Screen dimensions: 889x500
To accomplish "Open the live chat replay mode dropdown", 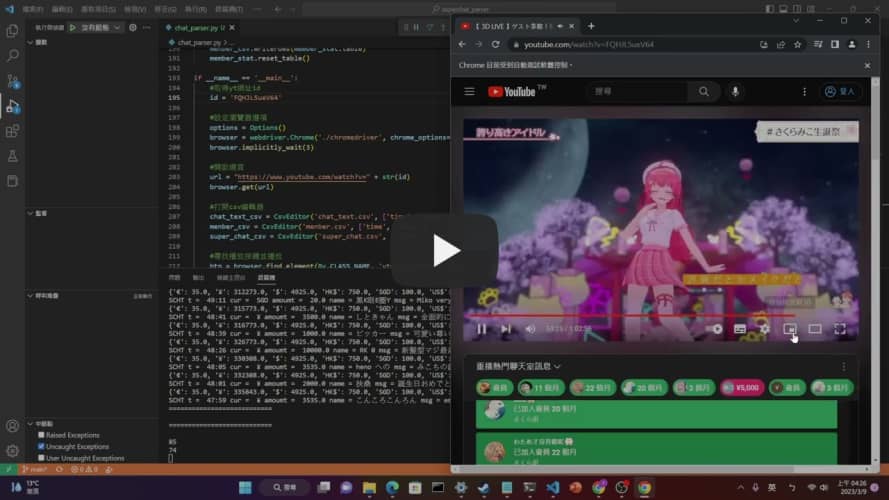I will [518, 367].
